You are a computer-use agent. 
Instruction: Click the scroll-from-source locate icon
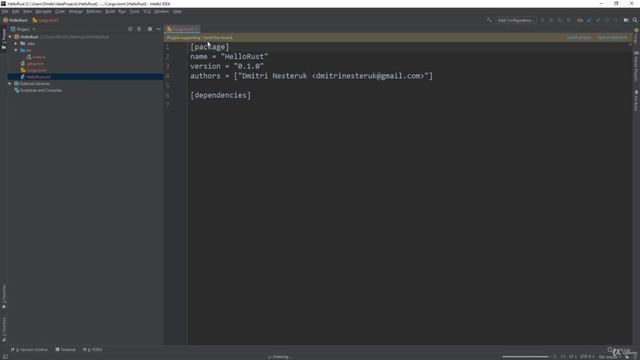pos(130,29)
